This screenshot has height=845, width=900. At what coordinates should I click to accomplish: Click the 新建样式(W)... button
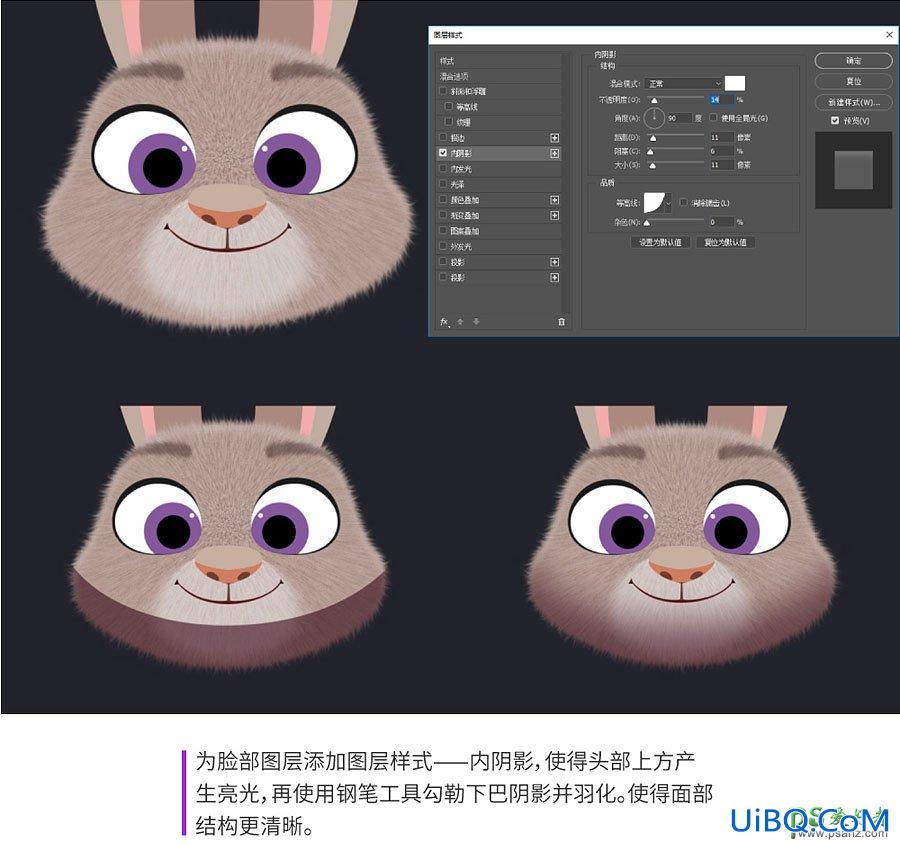(x=853, y=102)
